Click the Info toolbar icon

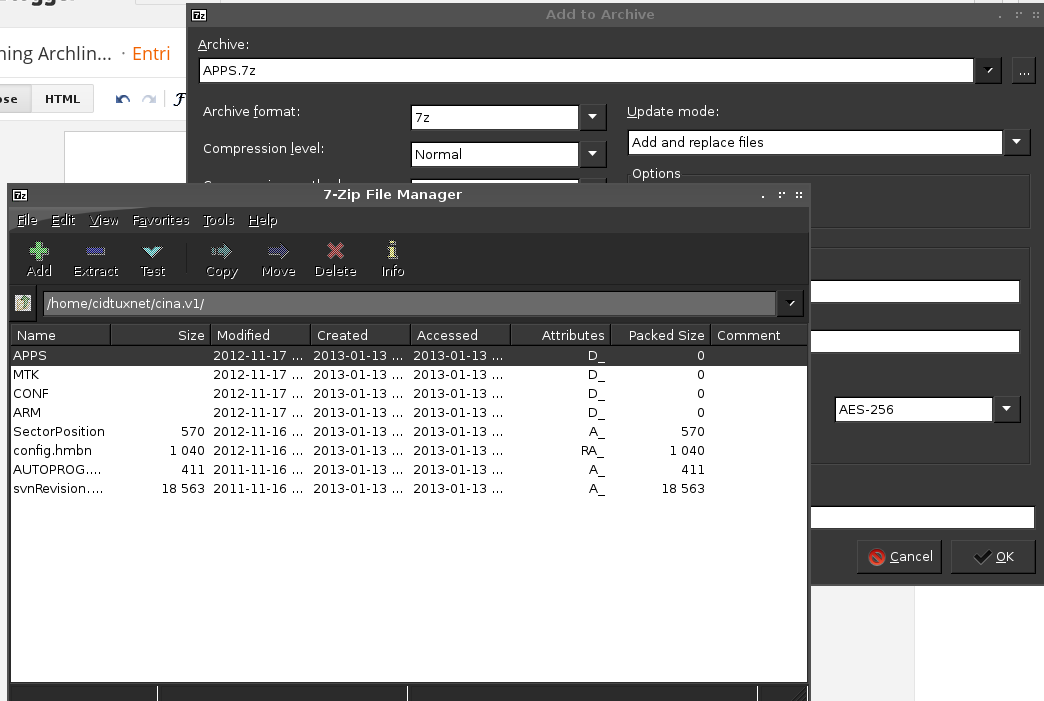click(392, 250)
